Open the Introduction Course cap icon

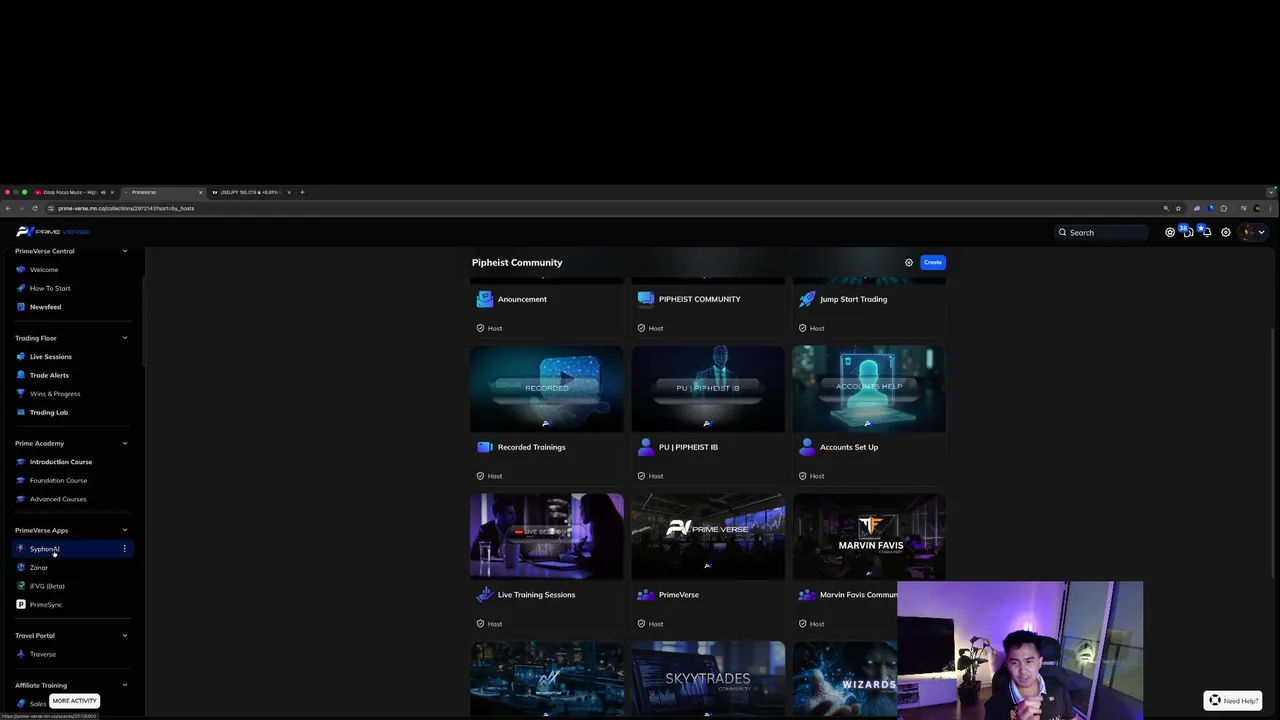point(21,462)
